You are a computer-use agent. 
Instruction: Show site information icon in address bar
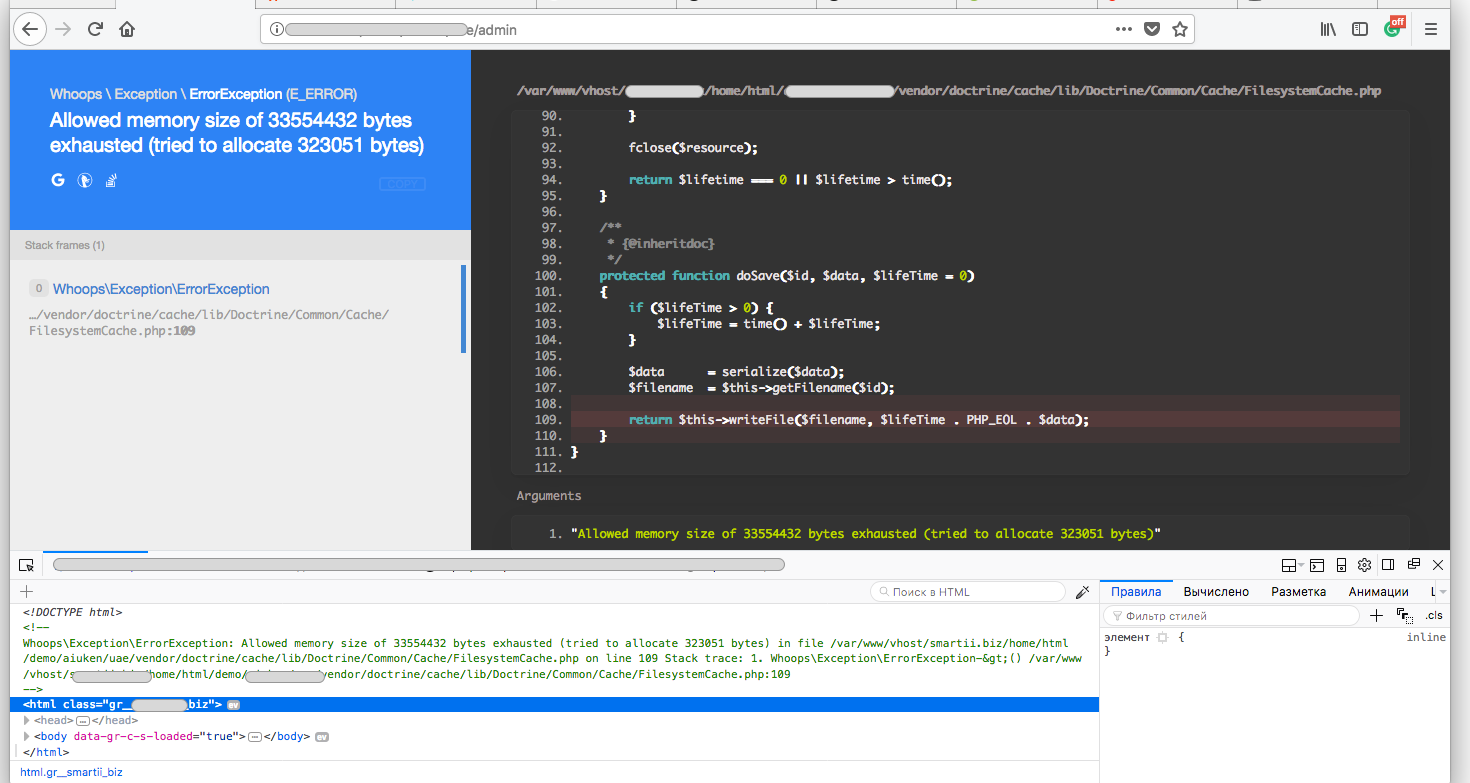tap(277, 30)
